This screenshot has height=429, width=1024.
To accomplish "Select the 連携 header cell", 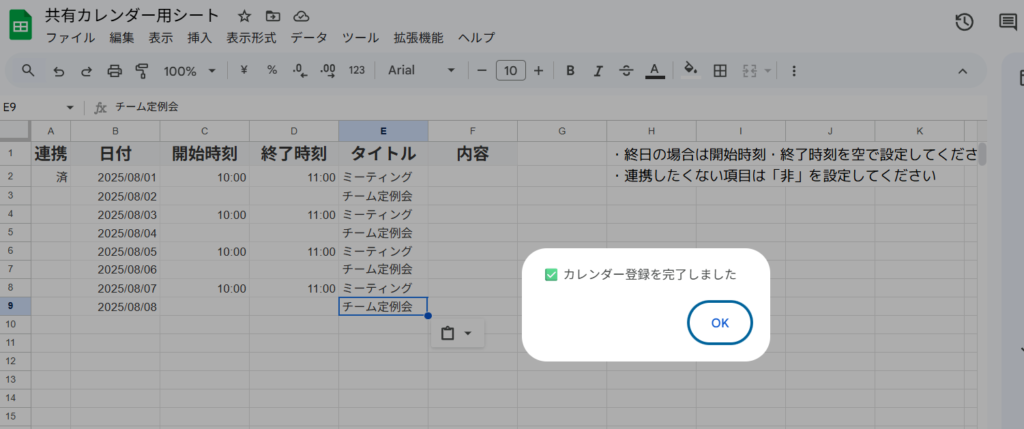I will click(x=51, y=153).
